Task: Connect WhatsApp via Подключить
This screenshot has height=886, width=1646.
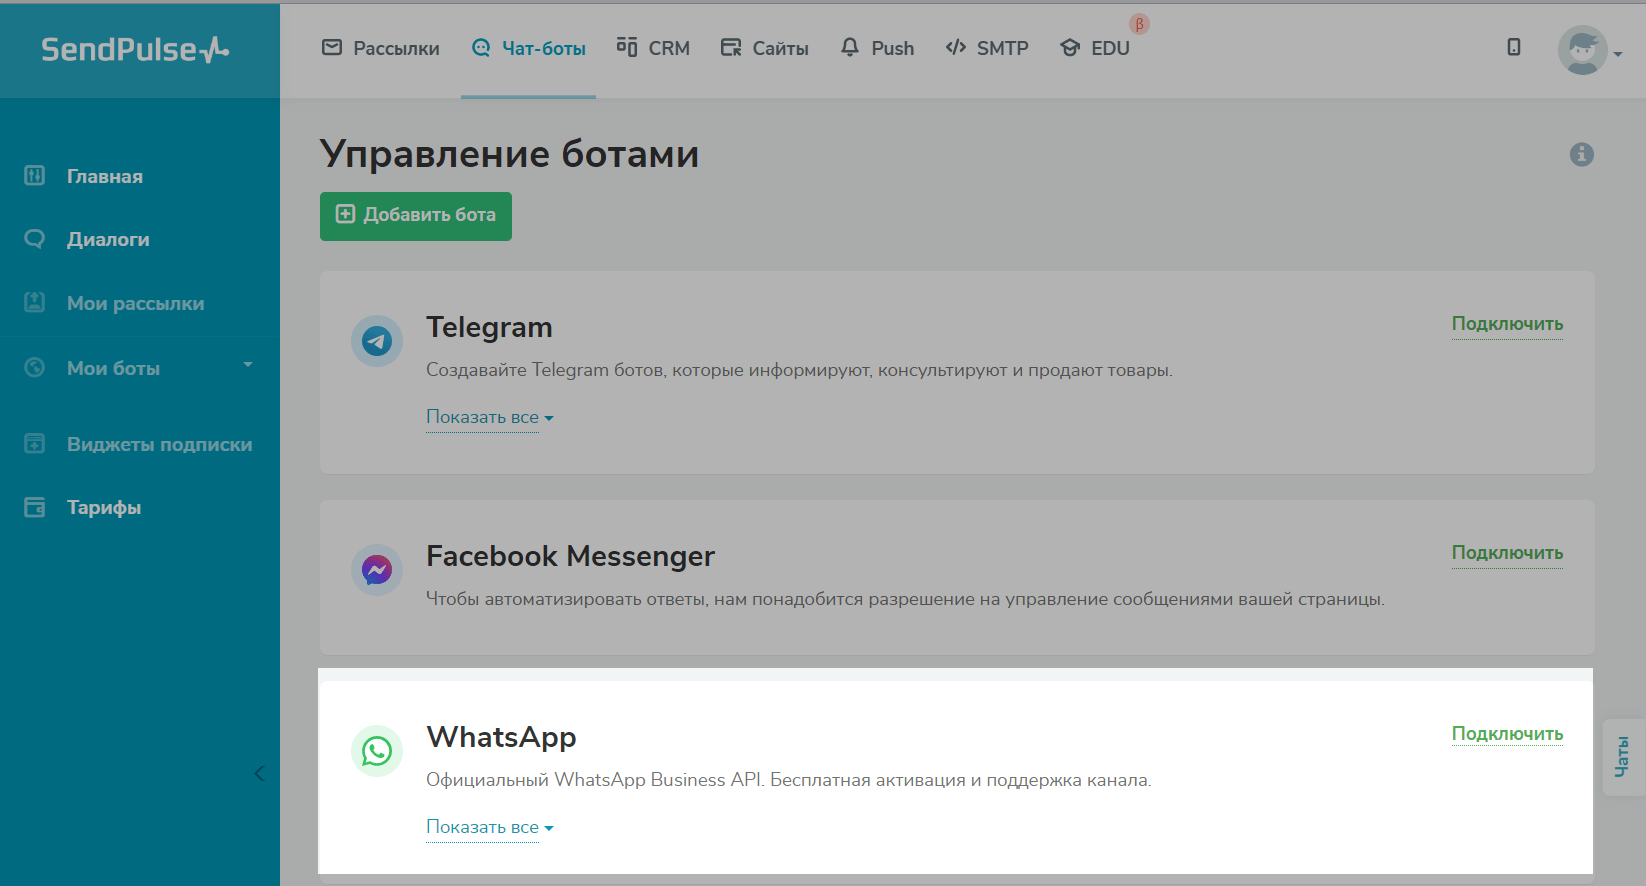Action: (1507, 734)
